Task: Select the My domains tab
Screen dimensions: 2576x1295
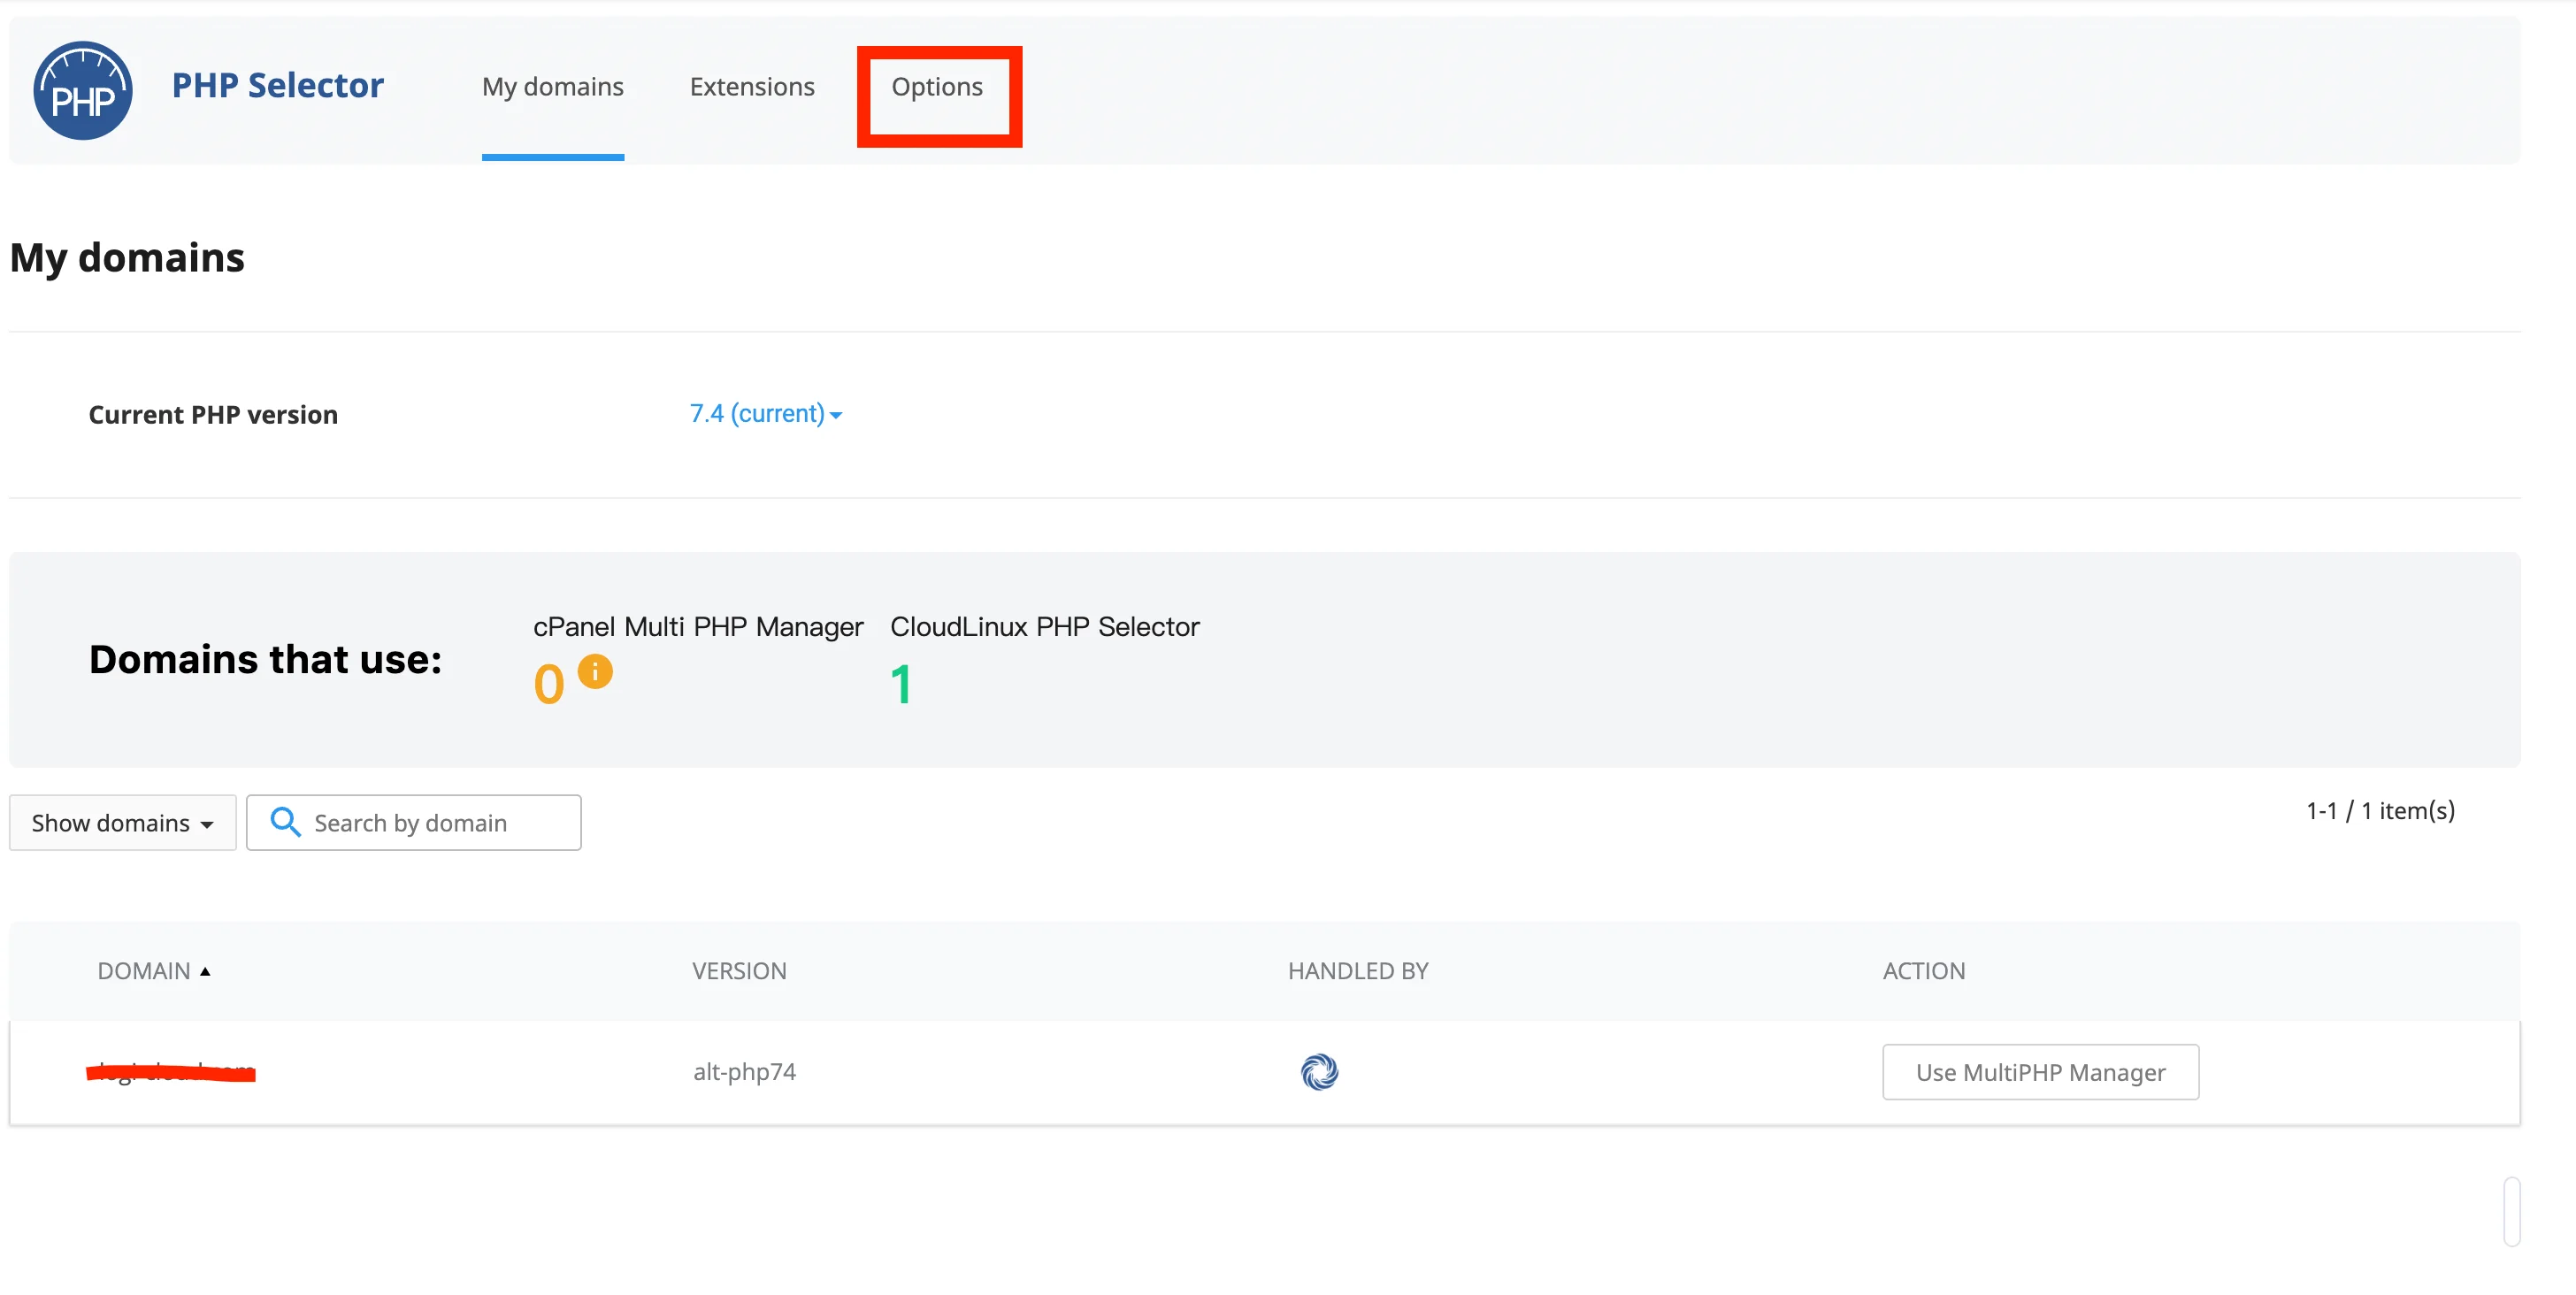Action: click(553, 87)
